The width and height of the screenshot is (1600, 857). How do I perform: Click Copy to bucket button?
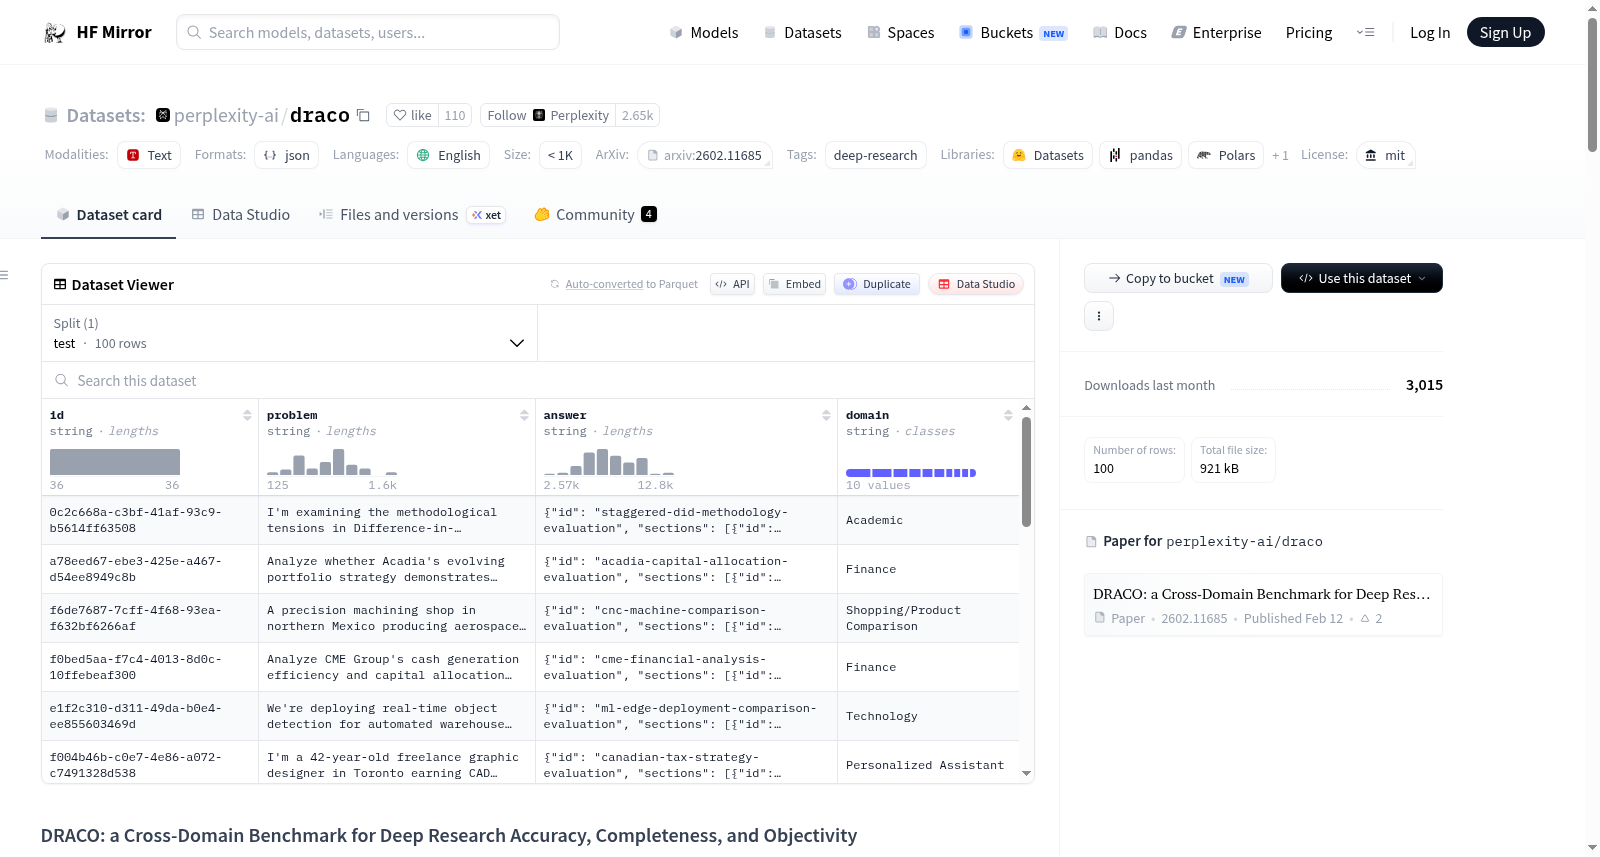1178,278
